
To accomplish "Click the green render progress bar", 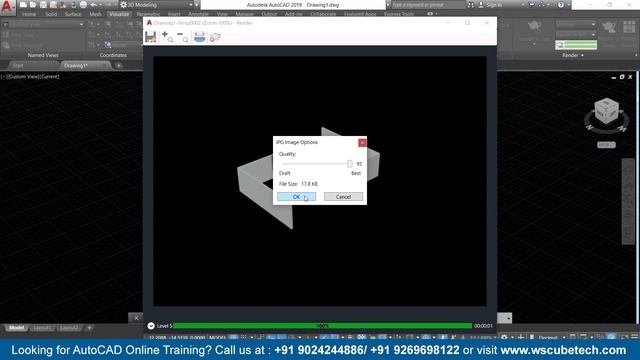I will pos(322,326).
